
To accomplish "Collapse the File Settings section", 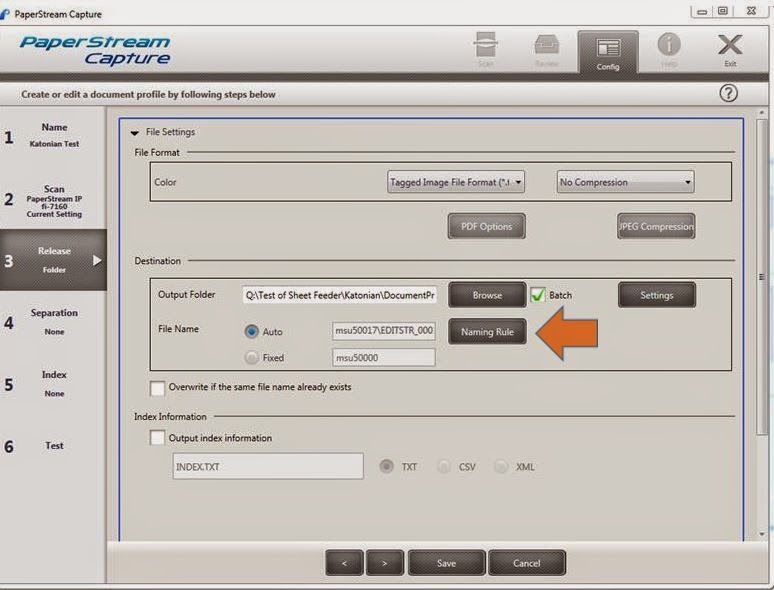I will click(134, 132).
